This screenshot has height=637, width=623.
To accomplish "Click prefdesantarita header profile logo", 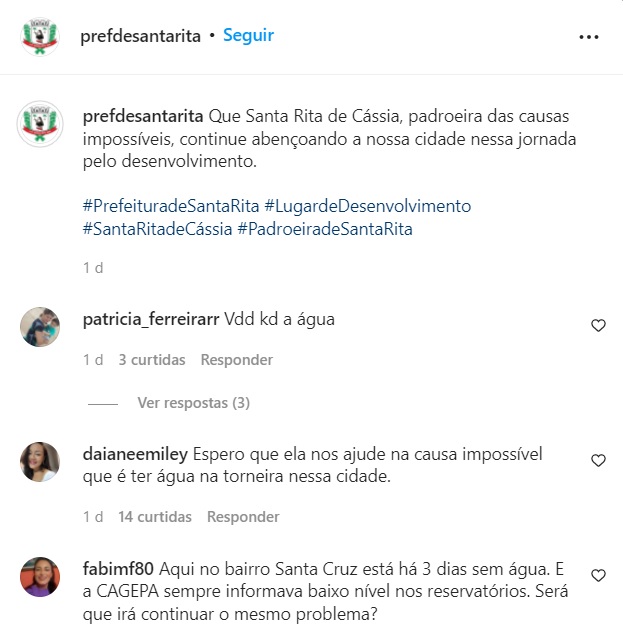I will 40,37.
